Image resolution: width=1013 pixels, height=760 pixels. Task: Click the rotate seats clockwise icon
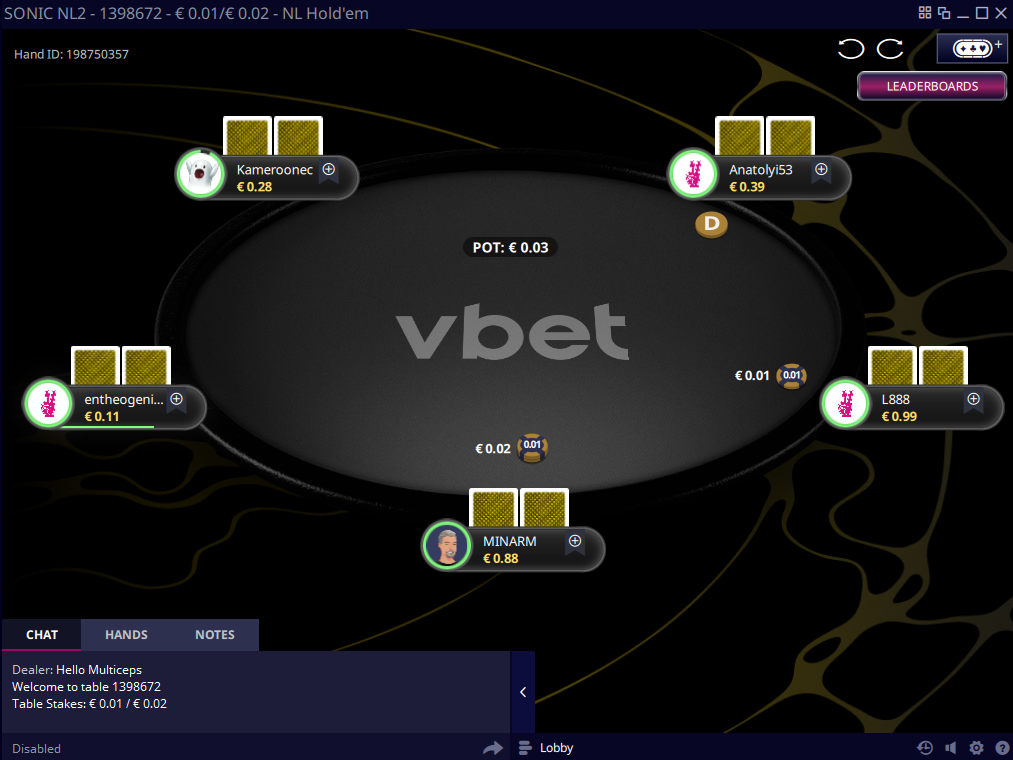click(x=890, y=49)
